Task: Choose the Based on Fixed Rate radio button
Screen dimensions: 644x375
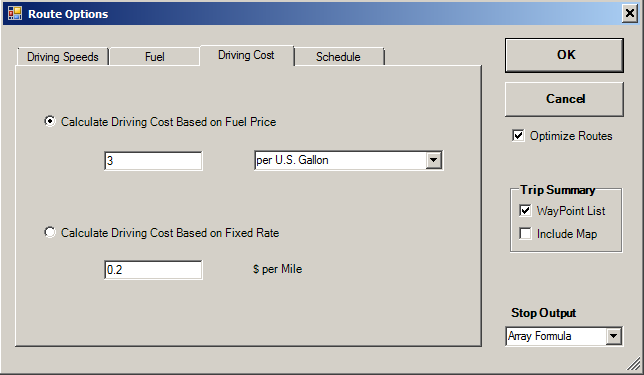Action: pos(50,232)
